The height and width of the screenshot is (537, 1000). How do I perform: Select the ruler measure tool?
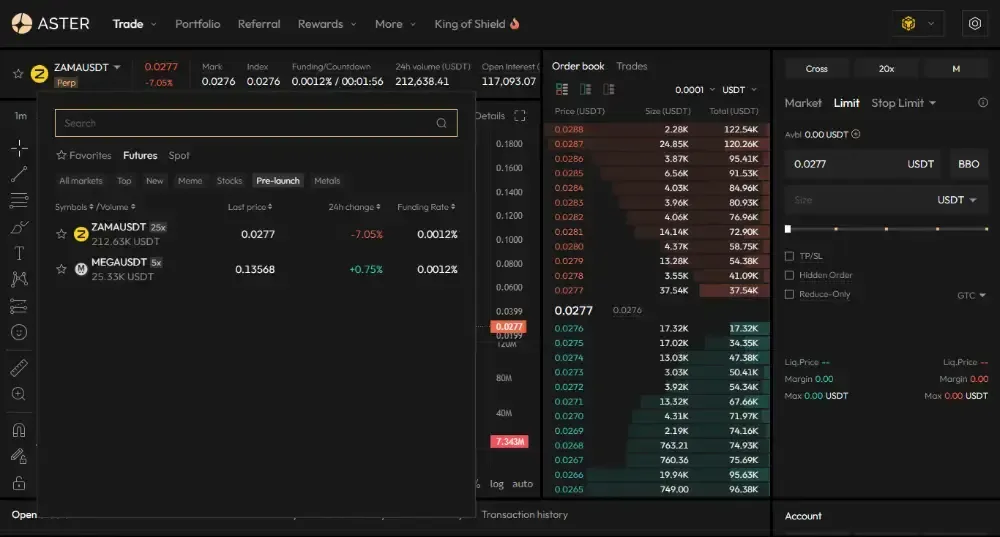pyautogui.click(x=19, y=367)
